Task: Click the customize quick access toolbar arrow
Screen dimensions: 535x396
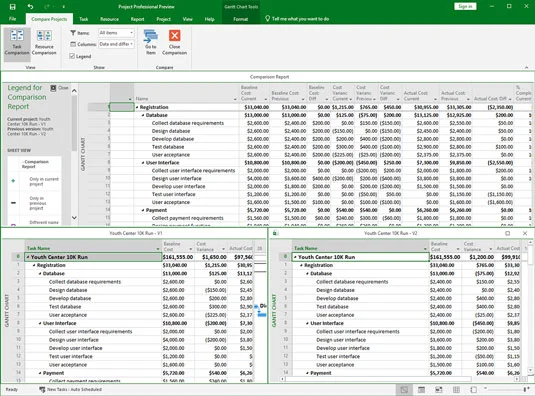Action: [63, 7]
